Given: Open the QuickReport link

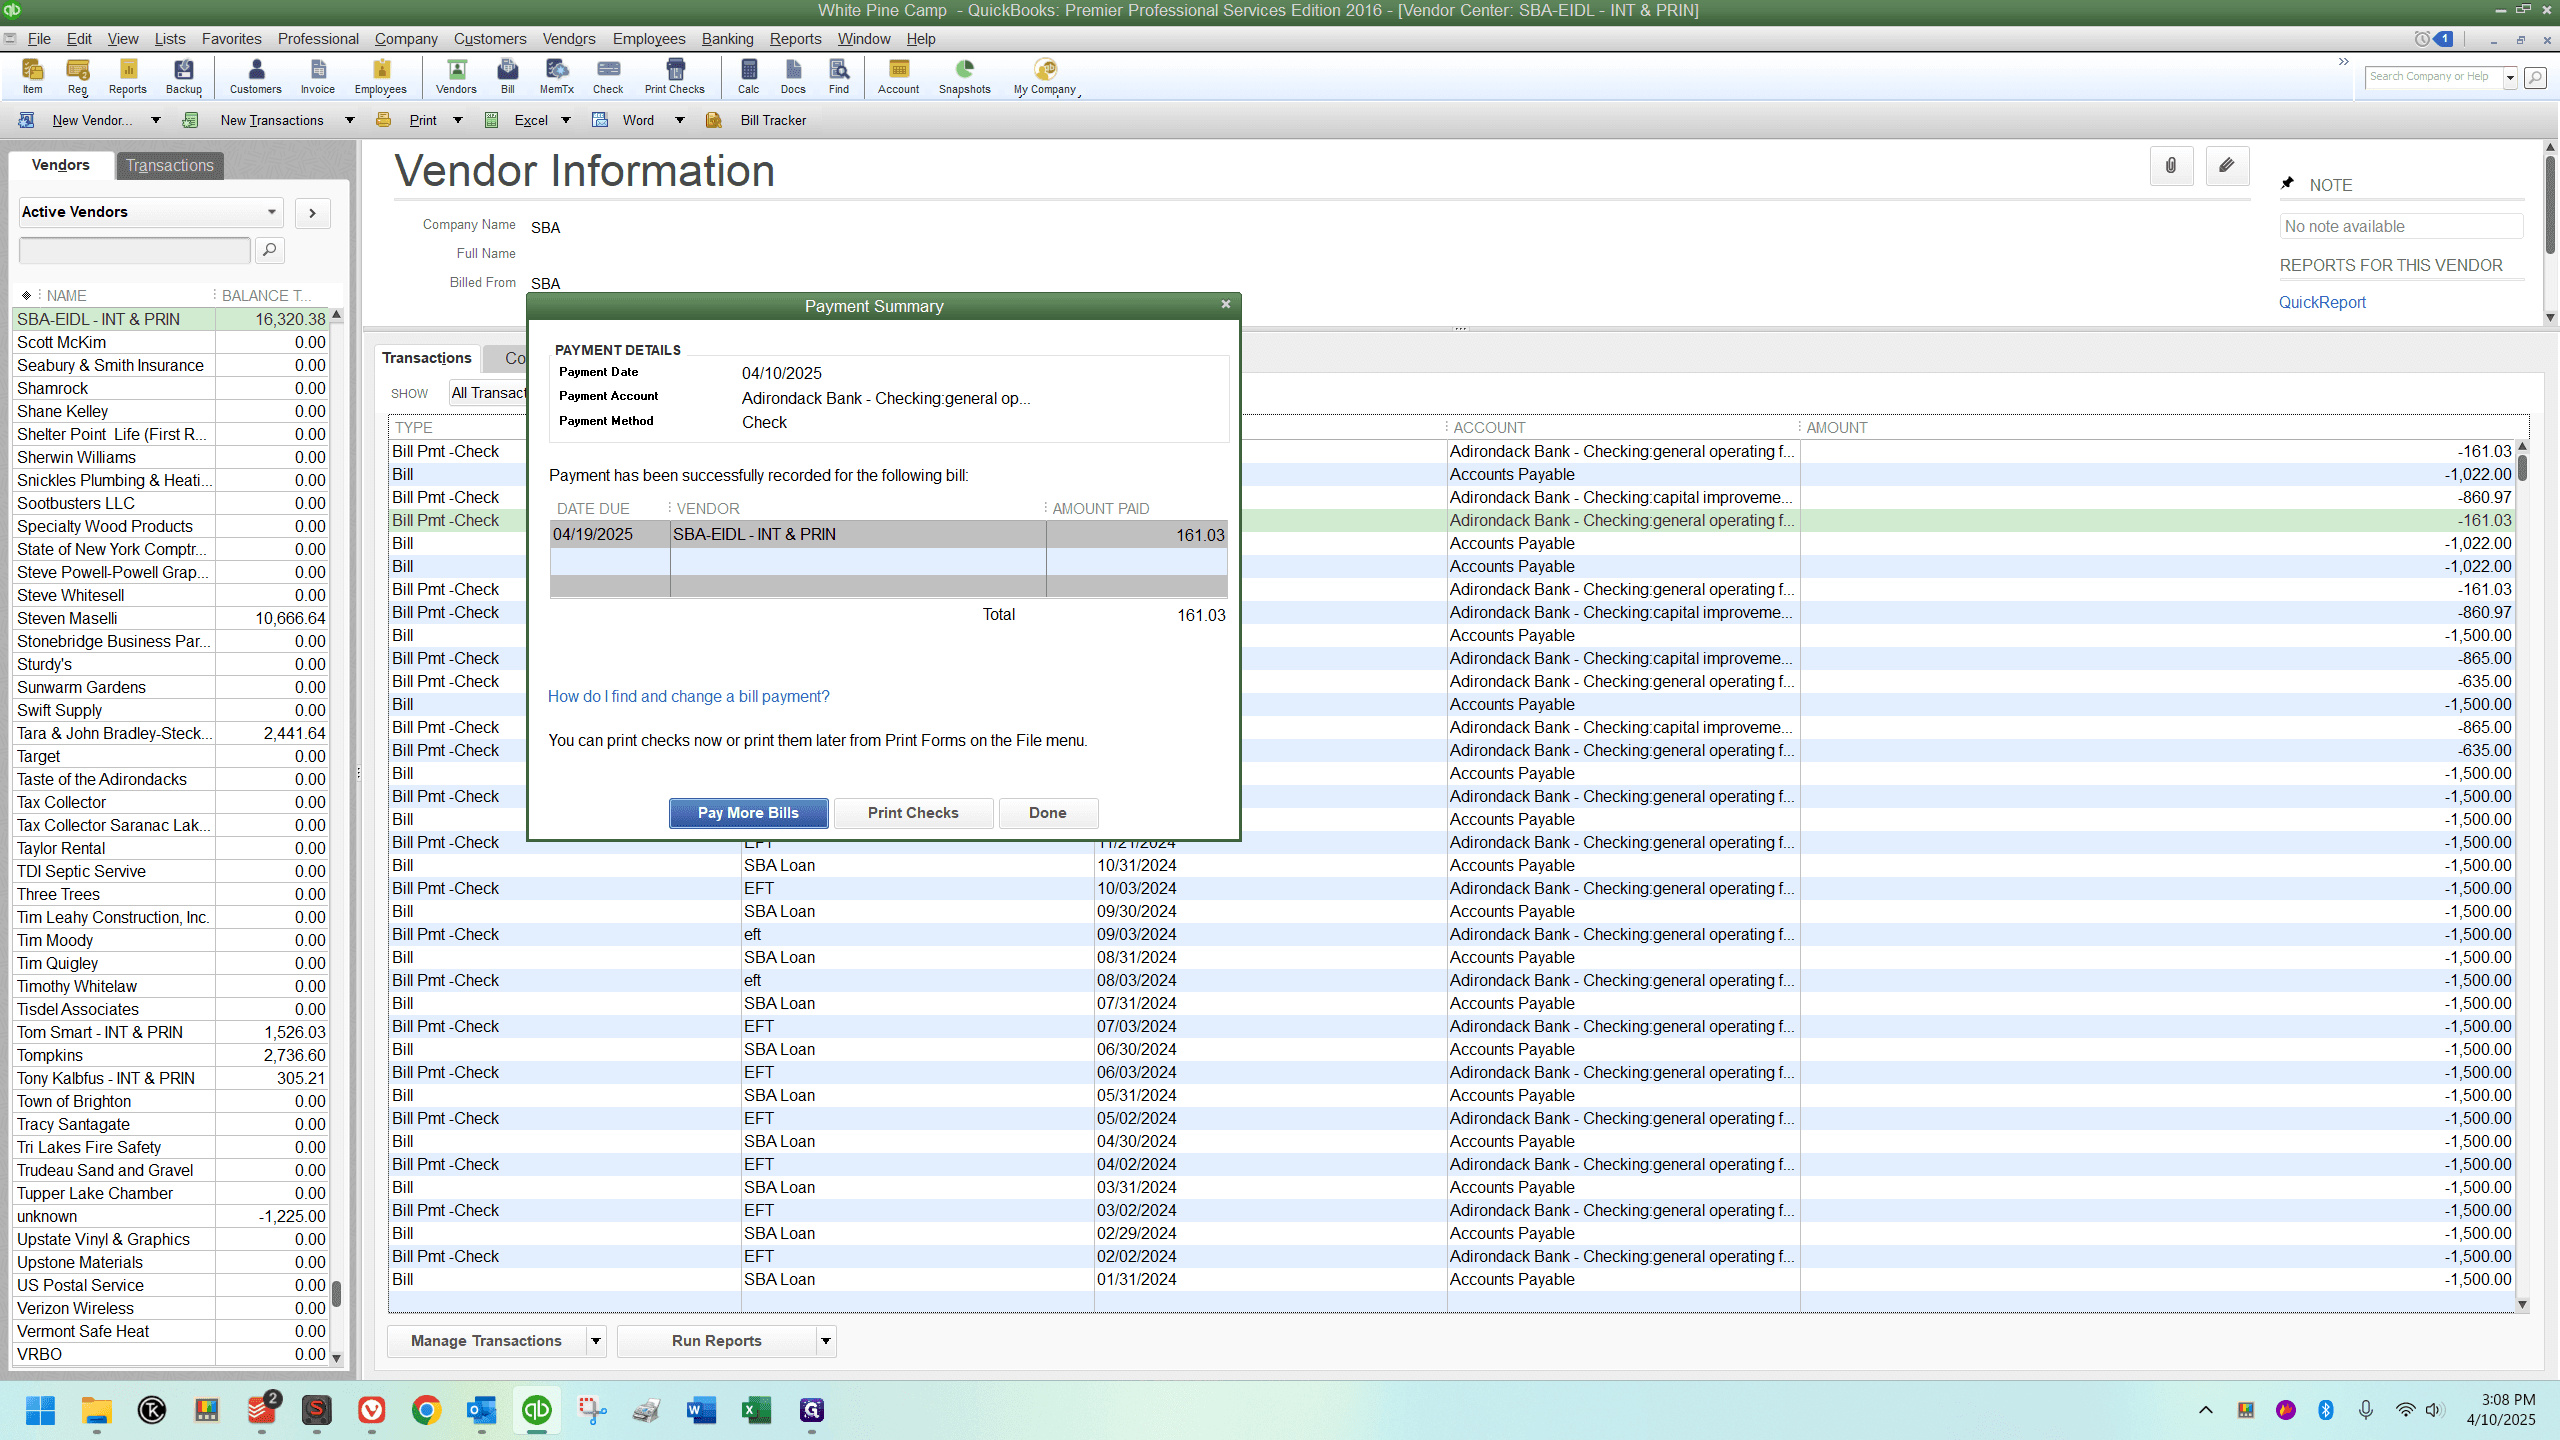Looking at the screenshot, I should [x=2322, y=303].
